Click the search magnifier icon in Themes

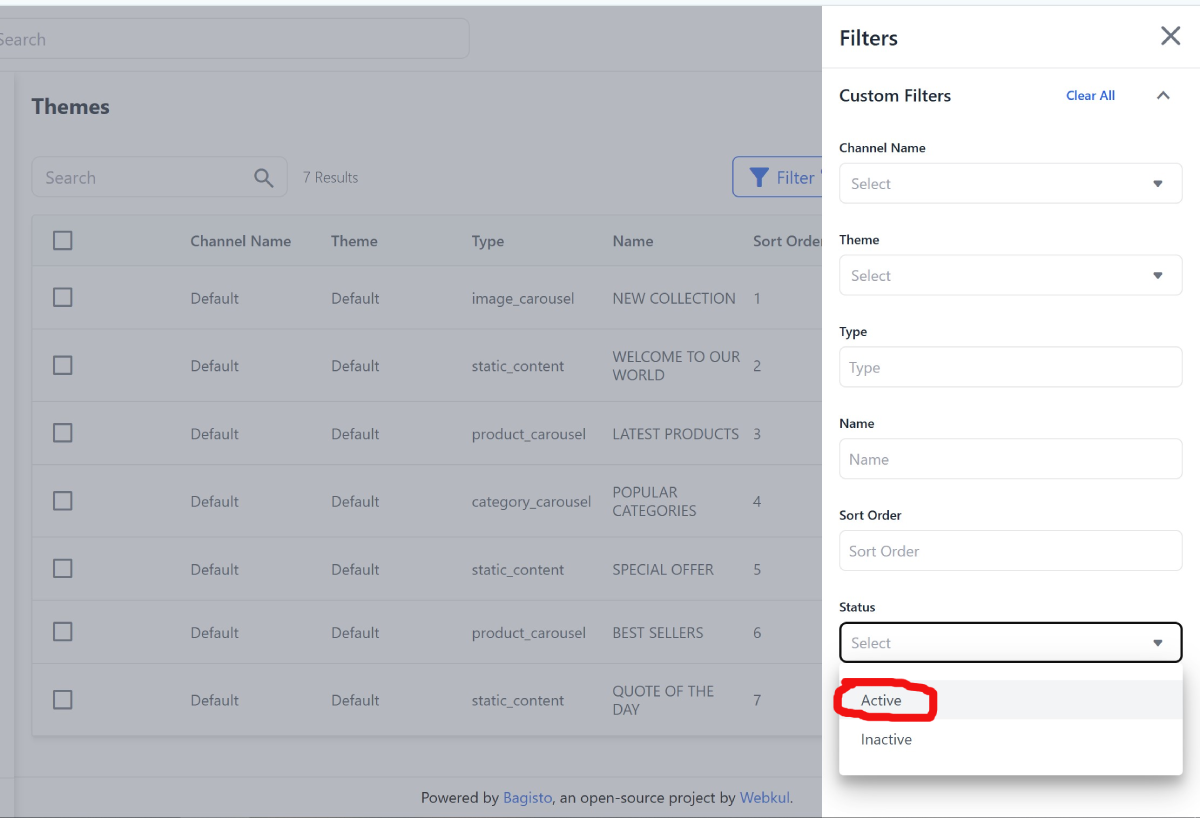tap(264, 178)
